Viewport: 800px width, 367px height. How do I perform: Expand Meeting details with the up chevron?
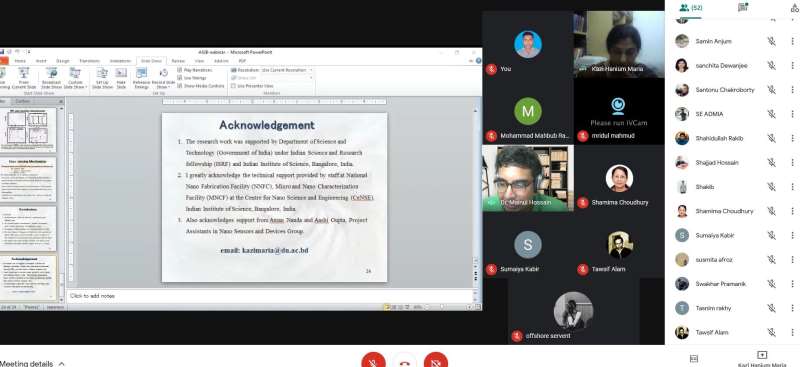coord(62,363)
